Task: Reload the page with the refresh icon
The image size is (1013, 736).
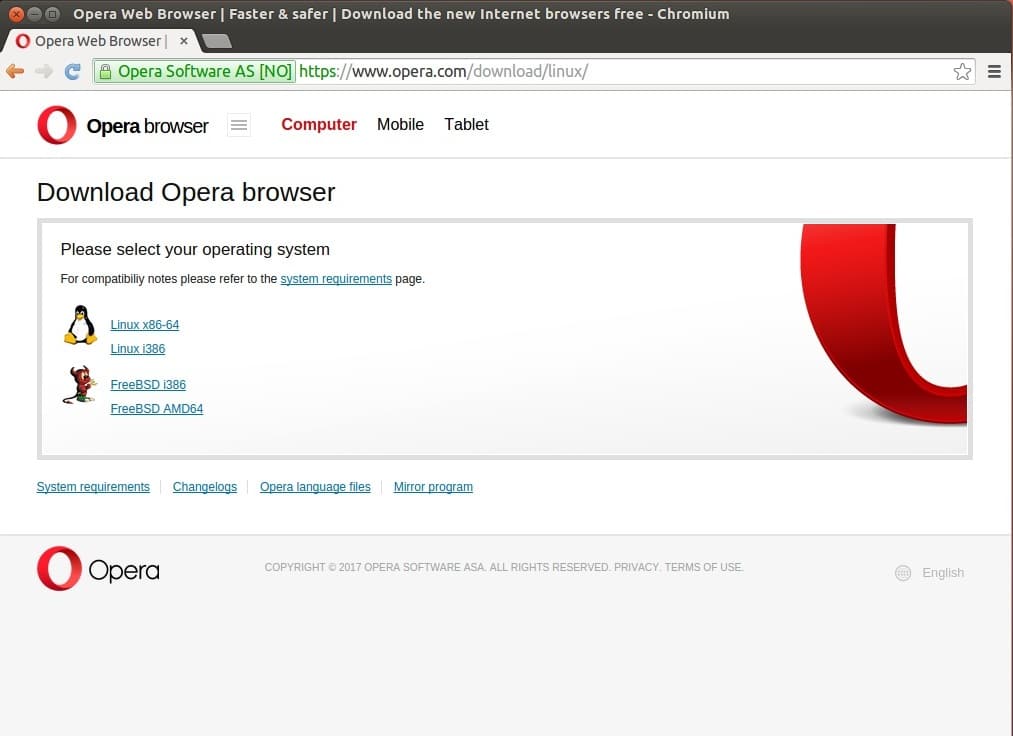Action: (x=72, y=71)
